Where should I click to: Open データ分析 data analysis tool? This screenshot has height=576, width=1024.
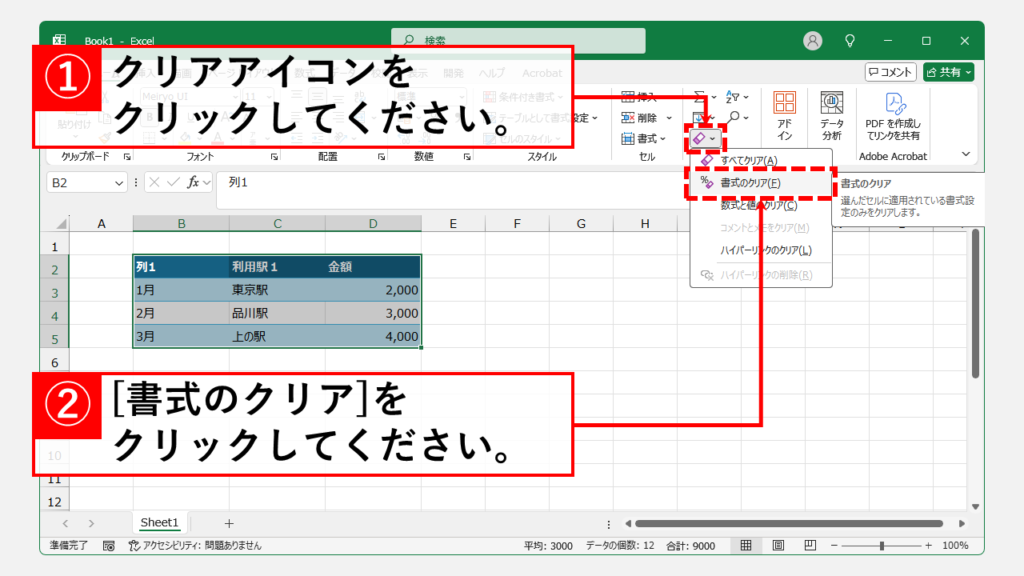pos(831,116)
